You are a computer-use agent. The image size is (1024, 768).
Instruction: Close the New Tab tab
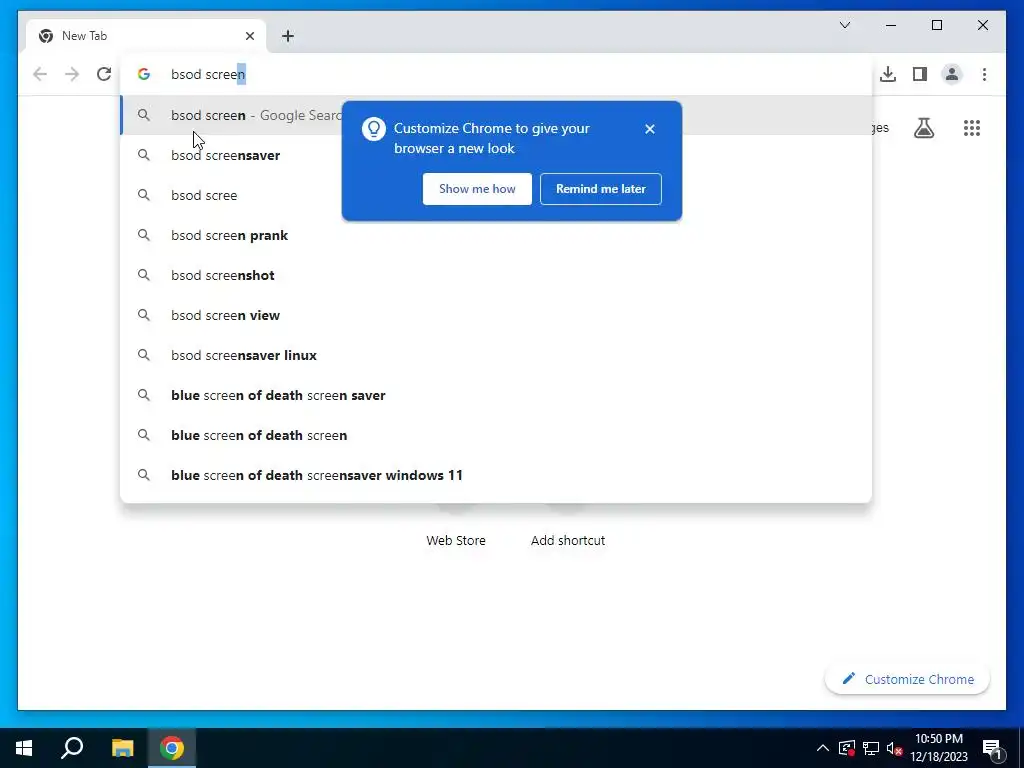click(x=249, y=36)
